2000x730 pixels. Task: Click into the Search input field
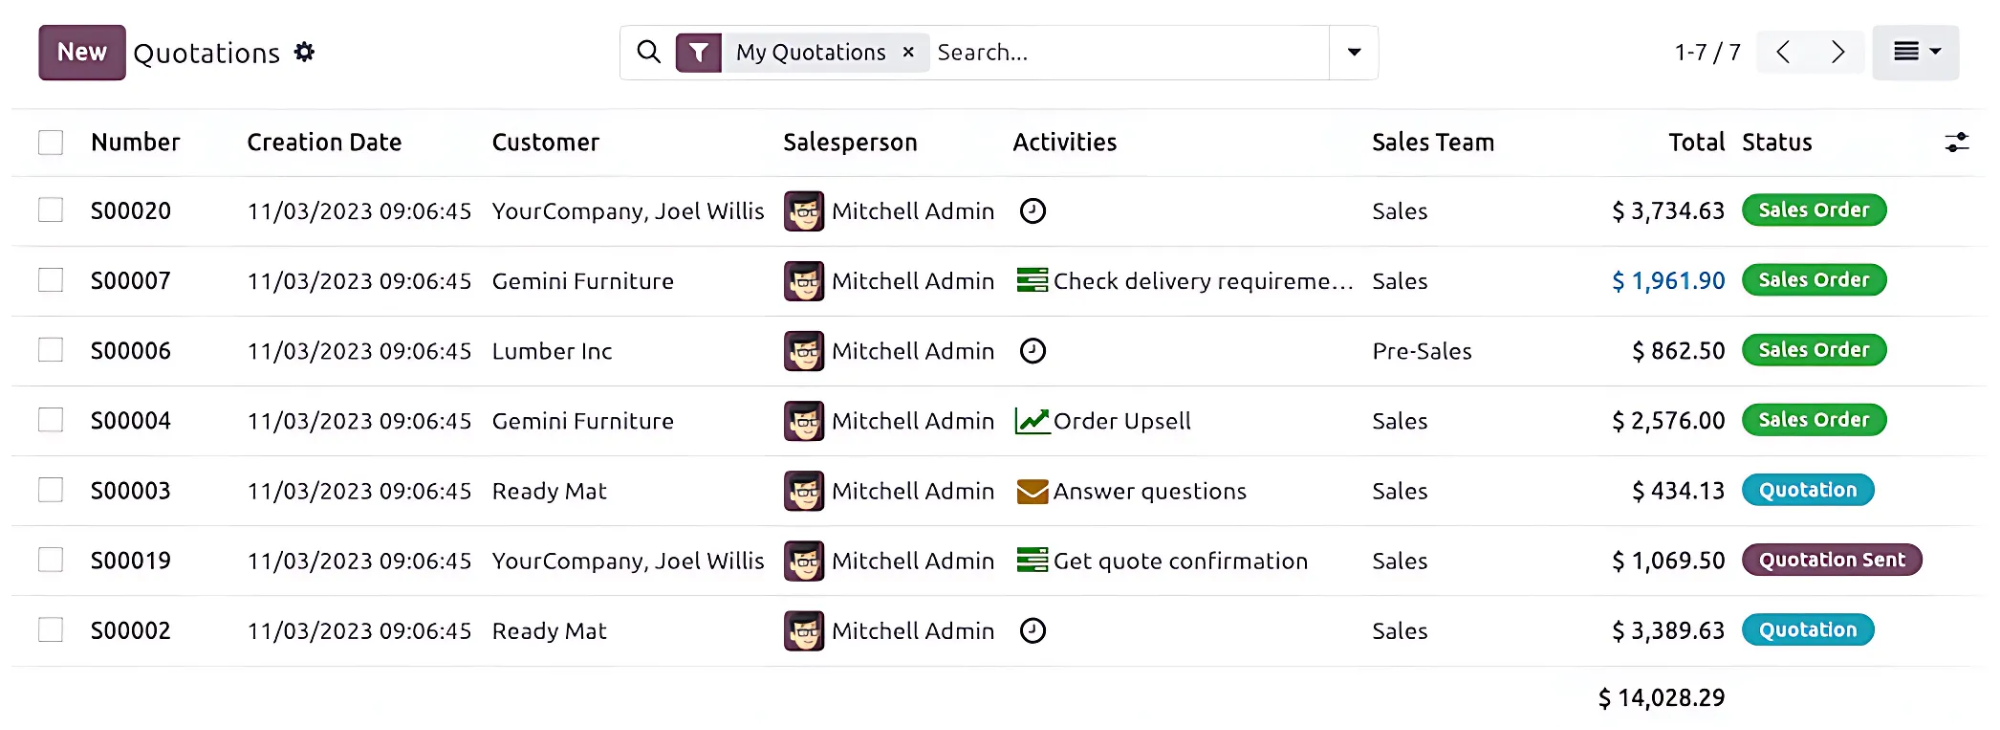(1125, 53)
